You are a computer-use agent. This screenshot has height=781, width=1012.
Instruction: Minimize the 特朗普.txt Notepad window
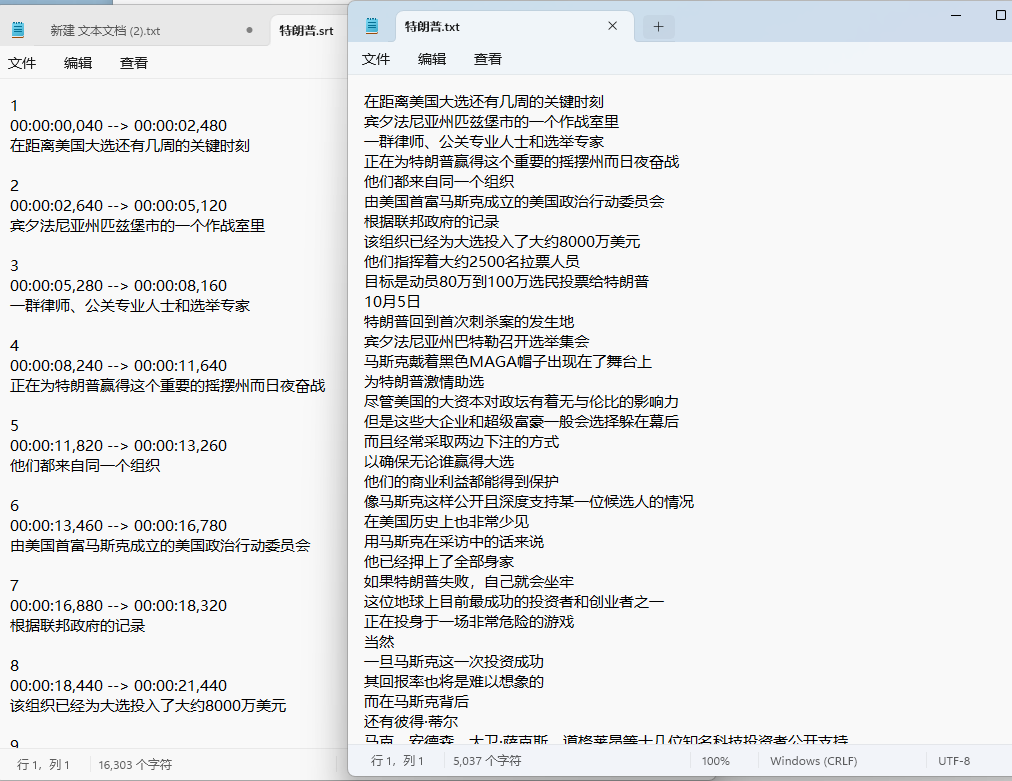tap(956, 15)
